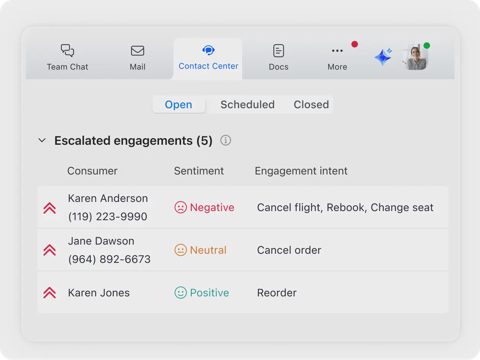Open the More menu with three dots
Viewport: 480px width, 360px height.
click(x=337, y=58)
